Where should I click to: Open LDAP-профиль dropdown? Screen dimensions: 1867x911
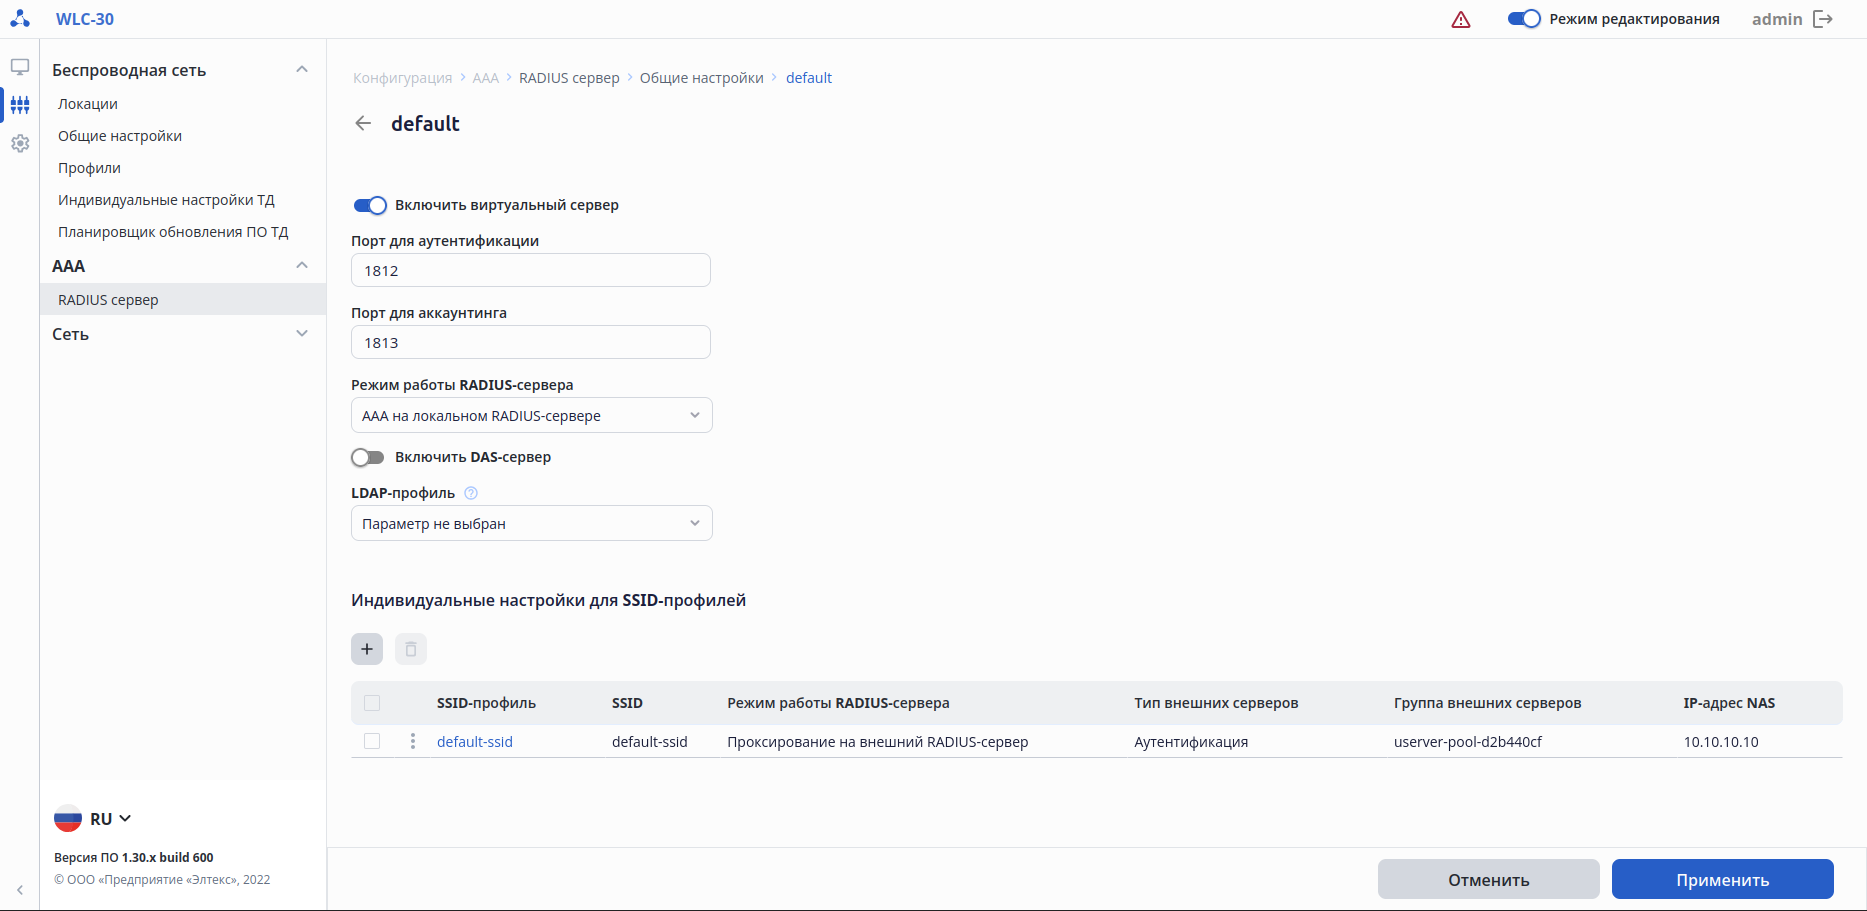531,524
